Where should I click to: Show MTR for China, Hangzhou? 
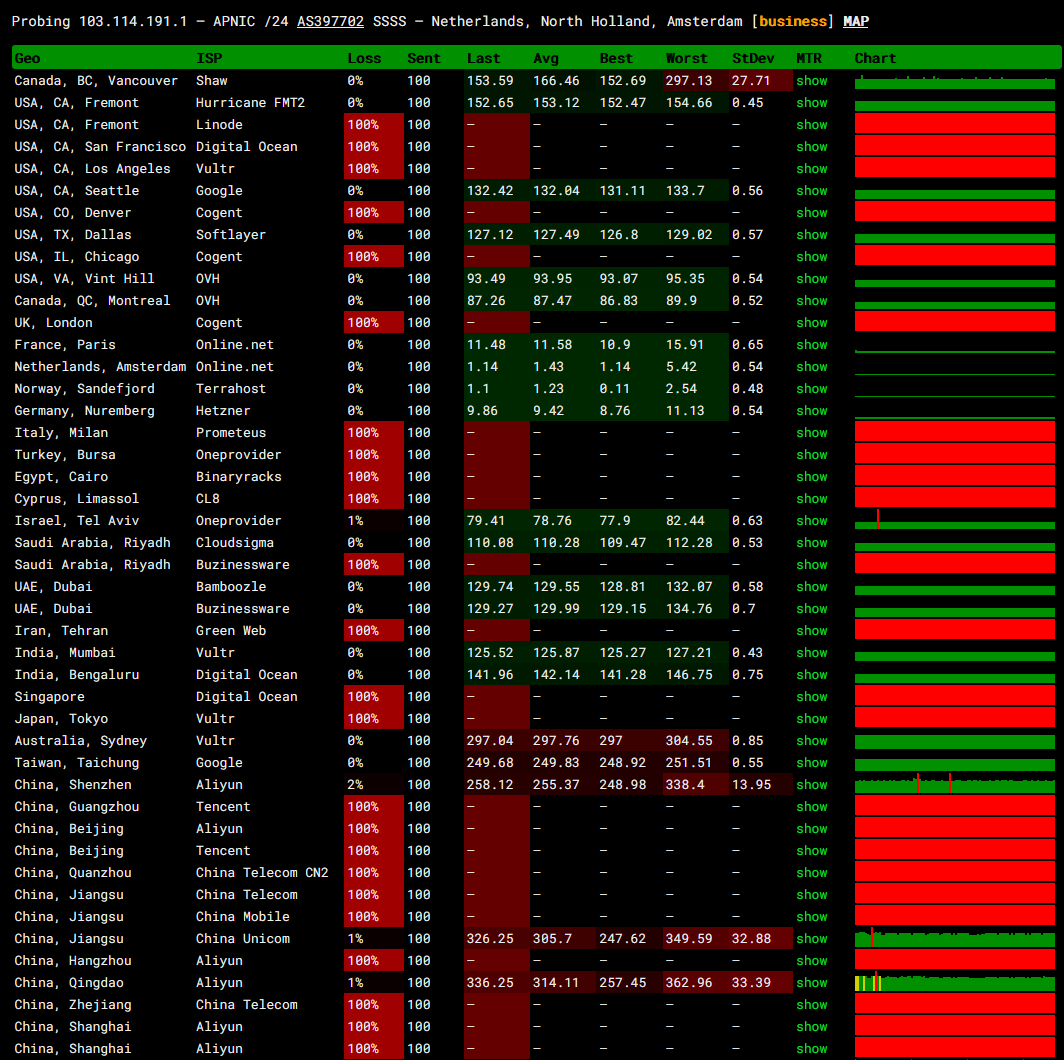[812, 961]
